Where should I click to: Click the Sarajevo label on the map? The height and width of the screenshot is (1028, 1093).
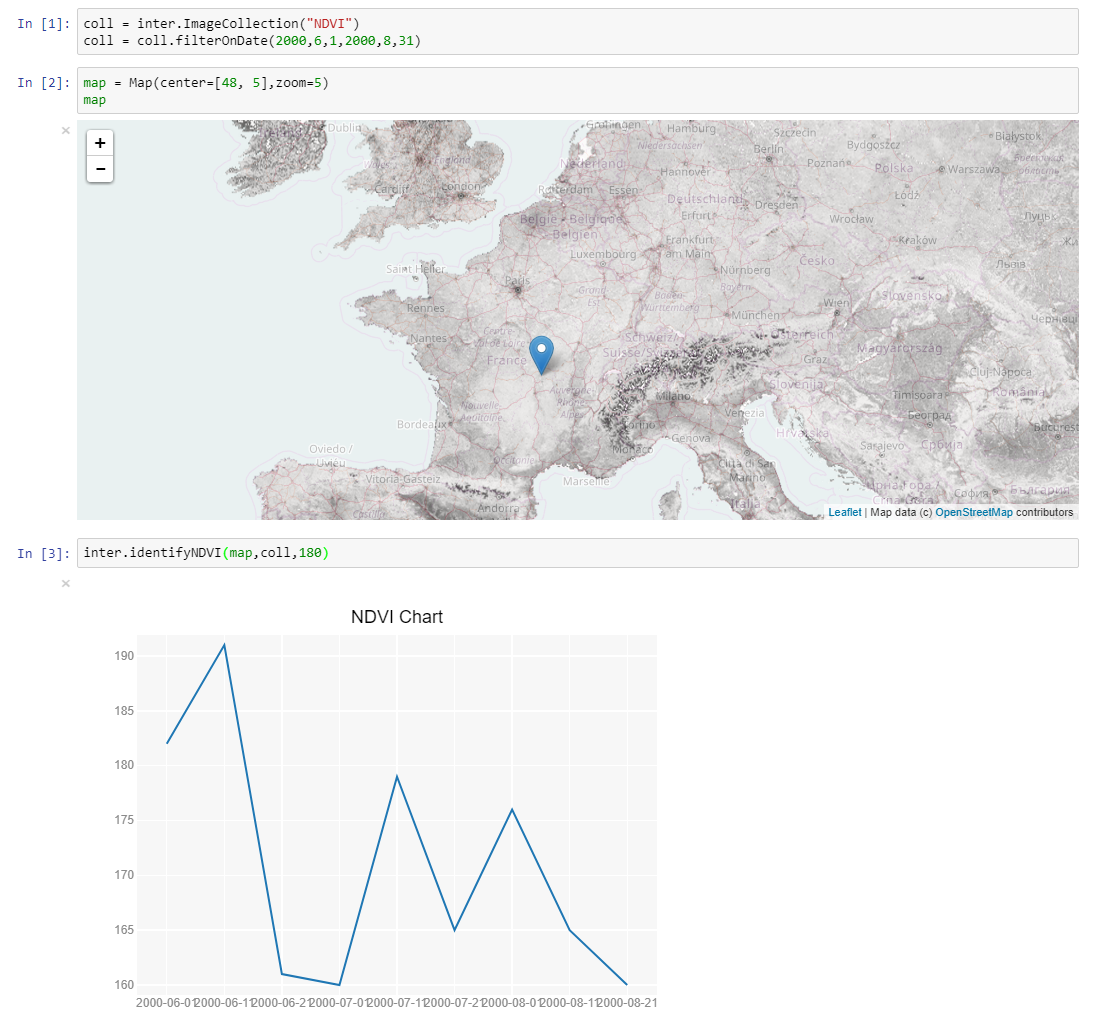coord(882,445)
